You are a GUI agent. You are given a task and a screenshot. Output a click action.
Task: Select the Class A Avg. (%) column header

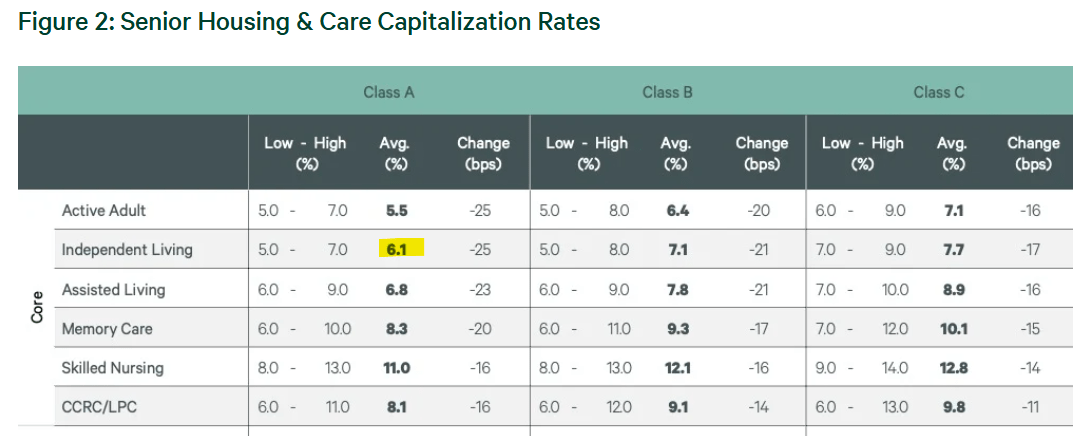tap(395, 153)
